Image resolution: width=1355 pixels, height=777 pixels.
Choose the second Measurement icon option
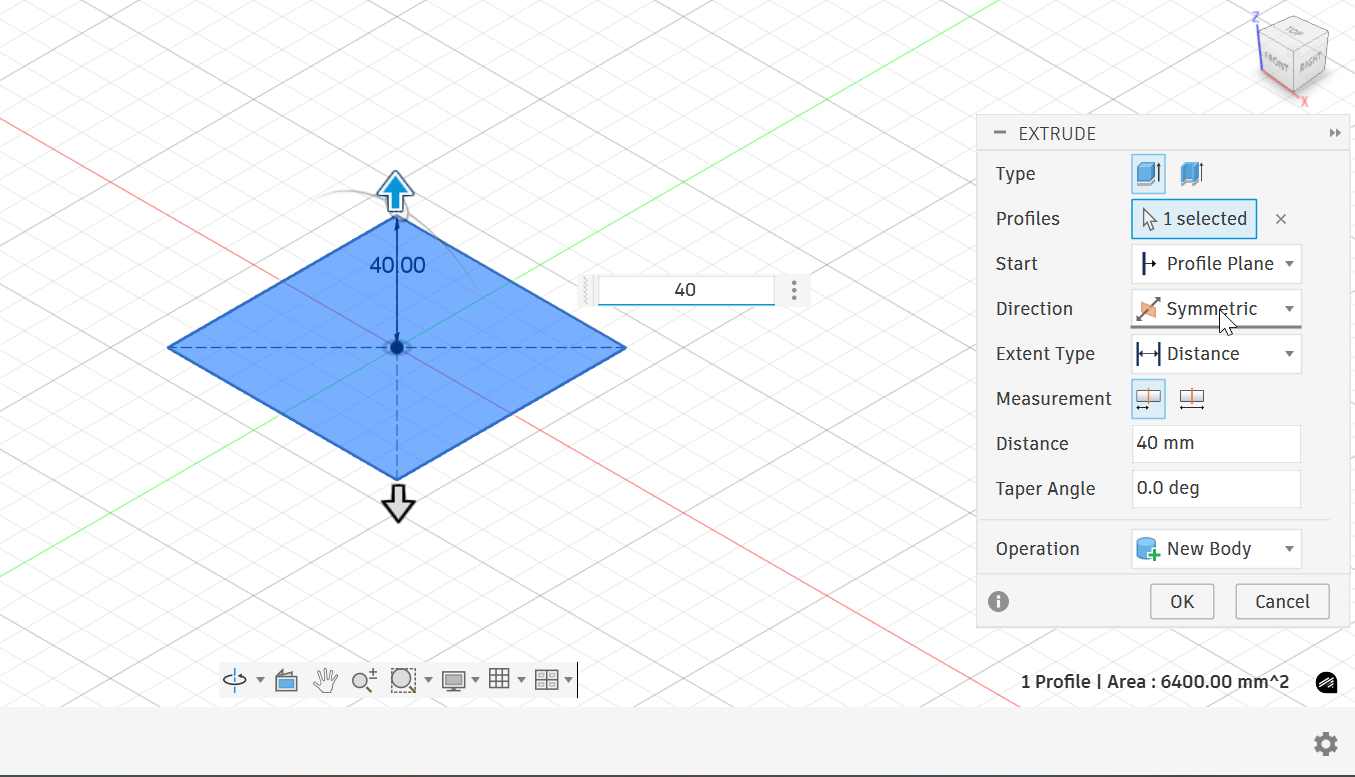(x=1191, y=399)
